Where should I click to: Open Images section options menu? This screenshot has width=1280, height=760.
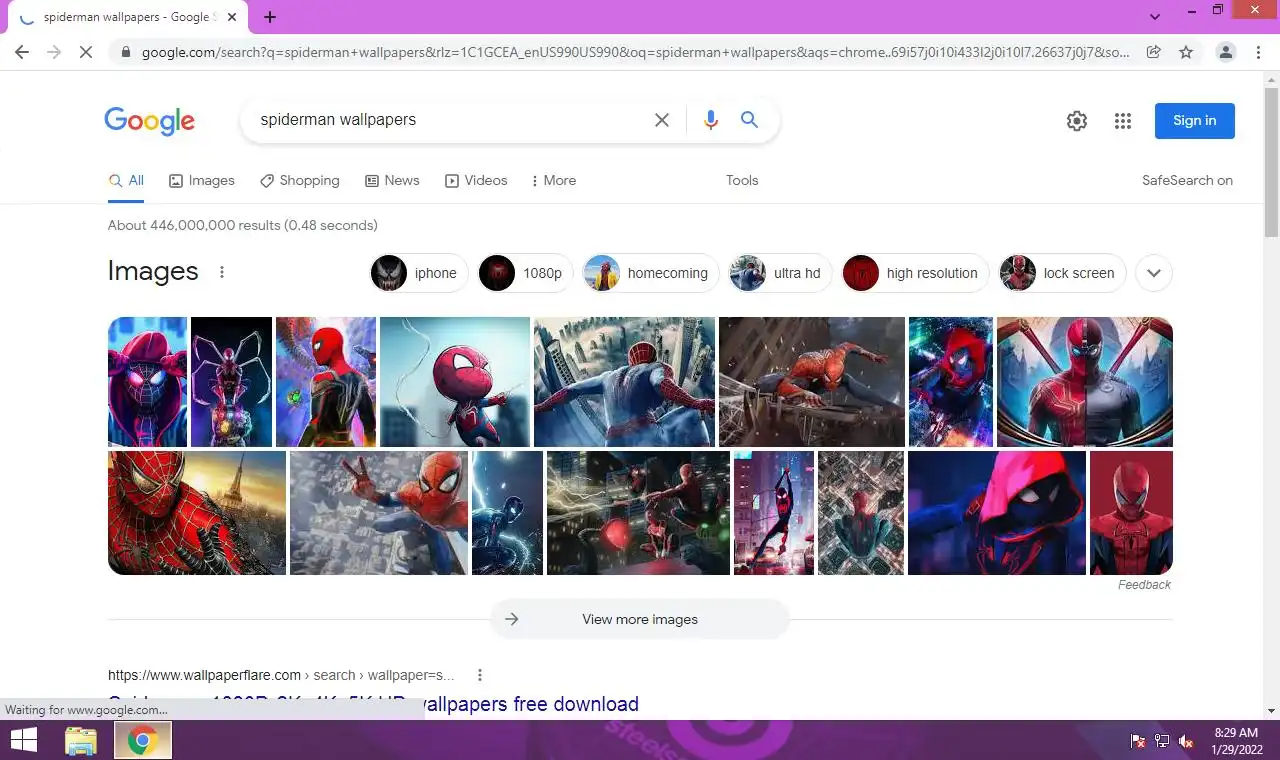coord(222,272)
